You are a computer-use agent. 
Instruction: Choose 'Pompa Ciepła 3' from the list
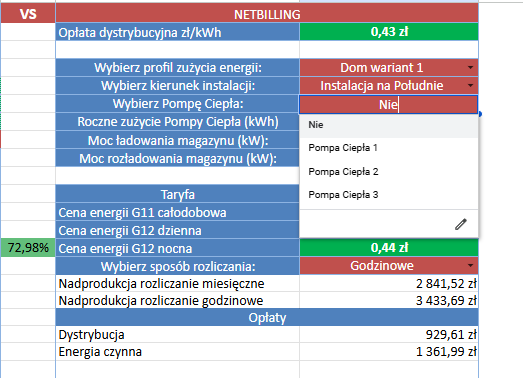click(389, 195)
